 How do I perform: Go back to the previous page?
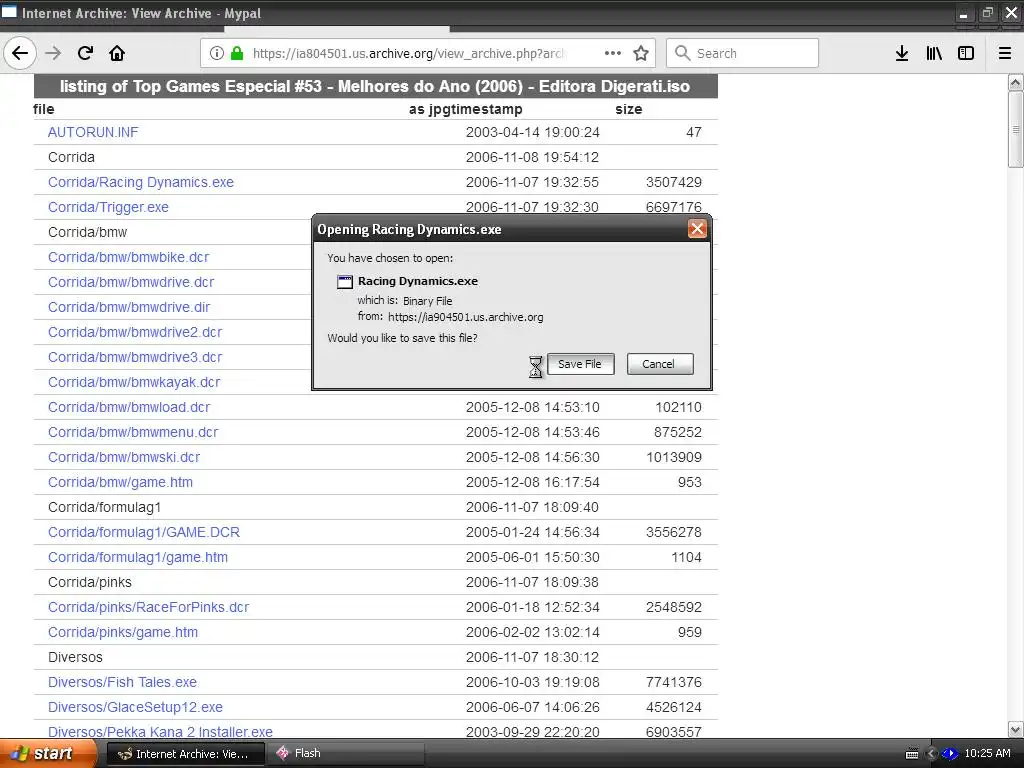pos(20,53)
